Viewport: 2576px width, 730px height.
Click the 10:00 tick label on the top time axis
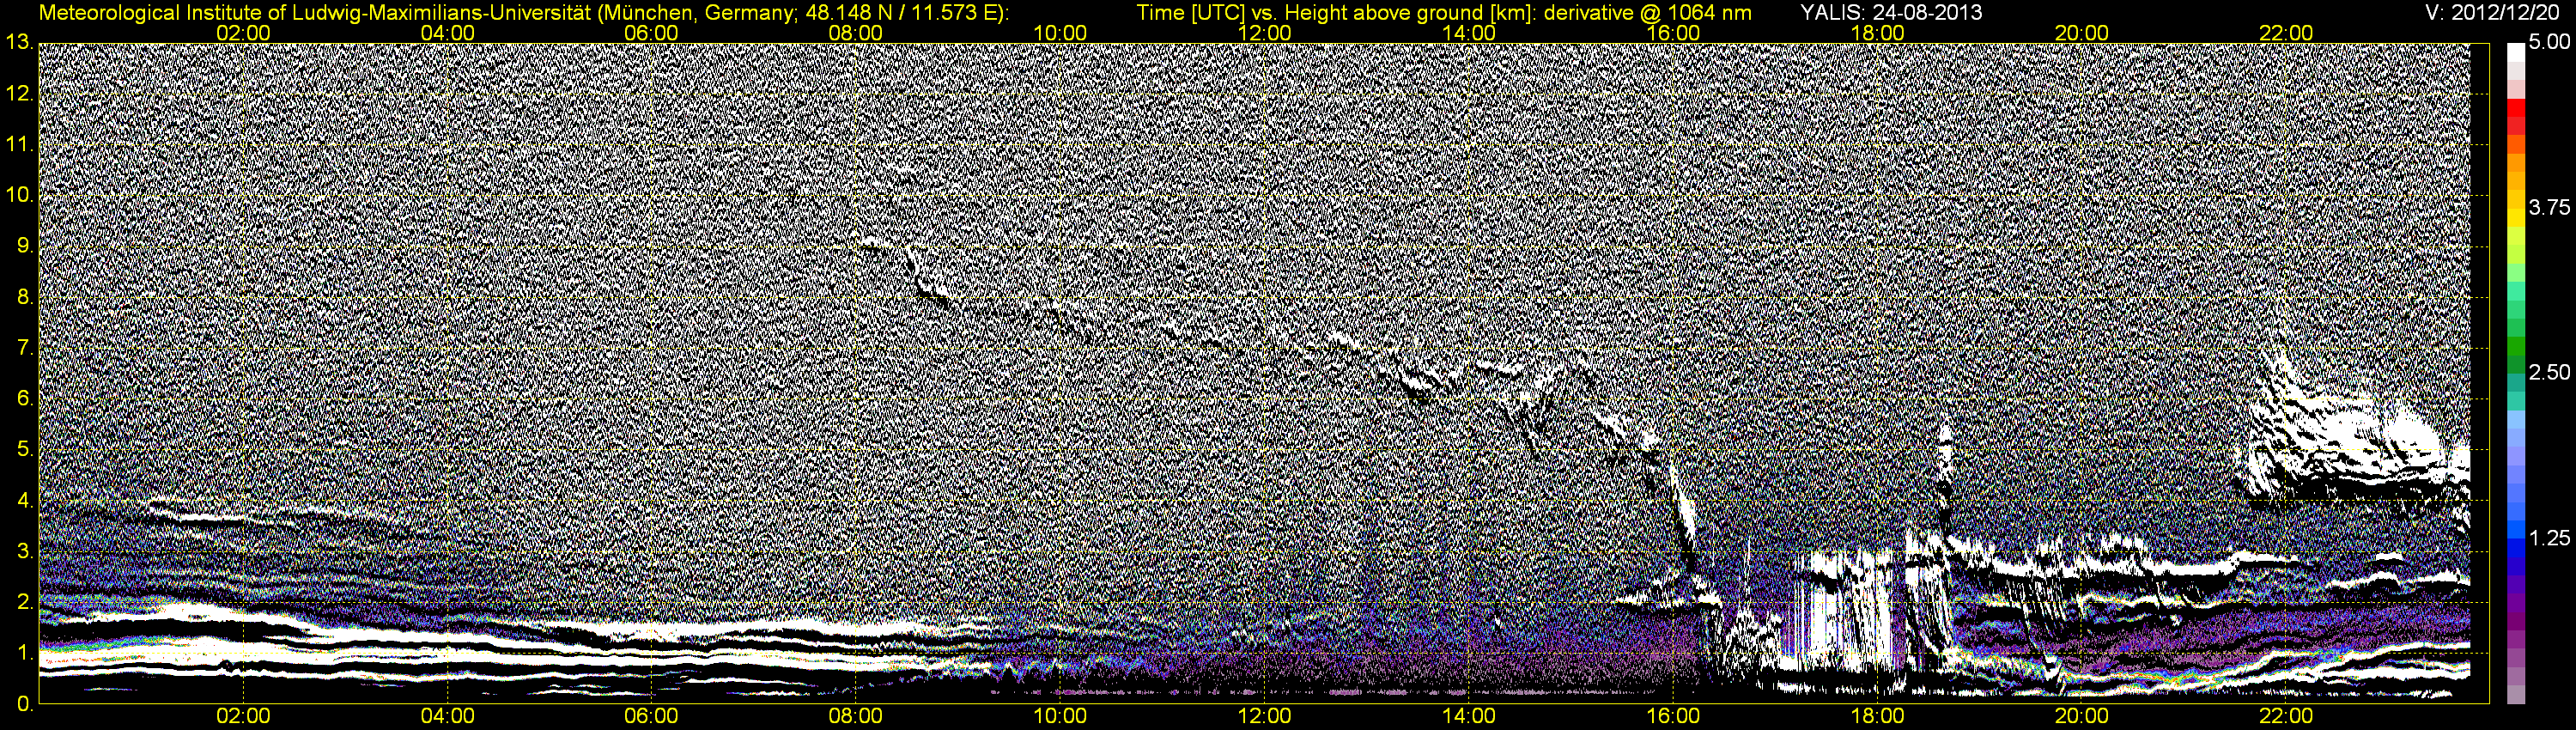(x=1060, y=33)
